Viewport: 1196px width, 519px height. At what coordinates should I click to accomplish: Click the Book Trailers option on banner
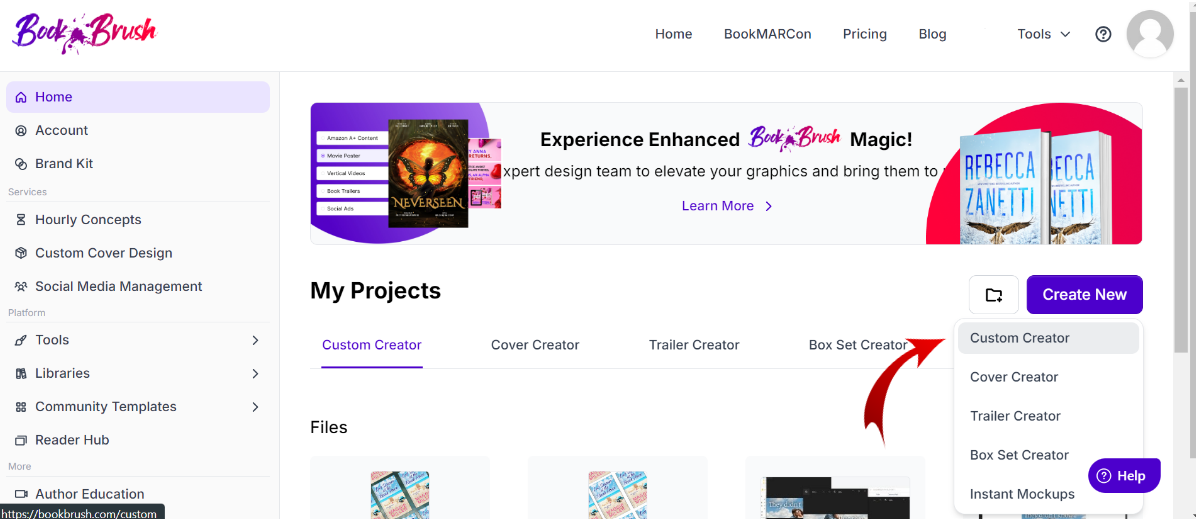pos(352,191)
